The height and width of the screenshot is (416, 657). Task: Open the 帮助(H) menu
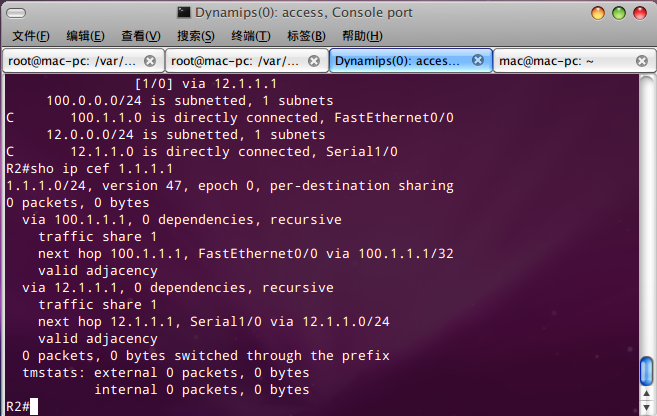362,36
